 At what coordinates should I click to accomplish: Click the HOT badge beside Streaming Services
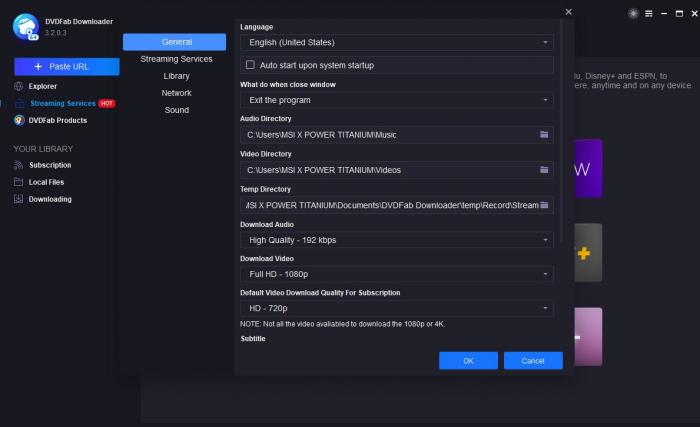click(x=107, y=103)
